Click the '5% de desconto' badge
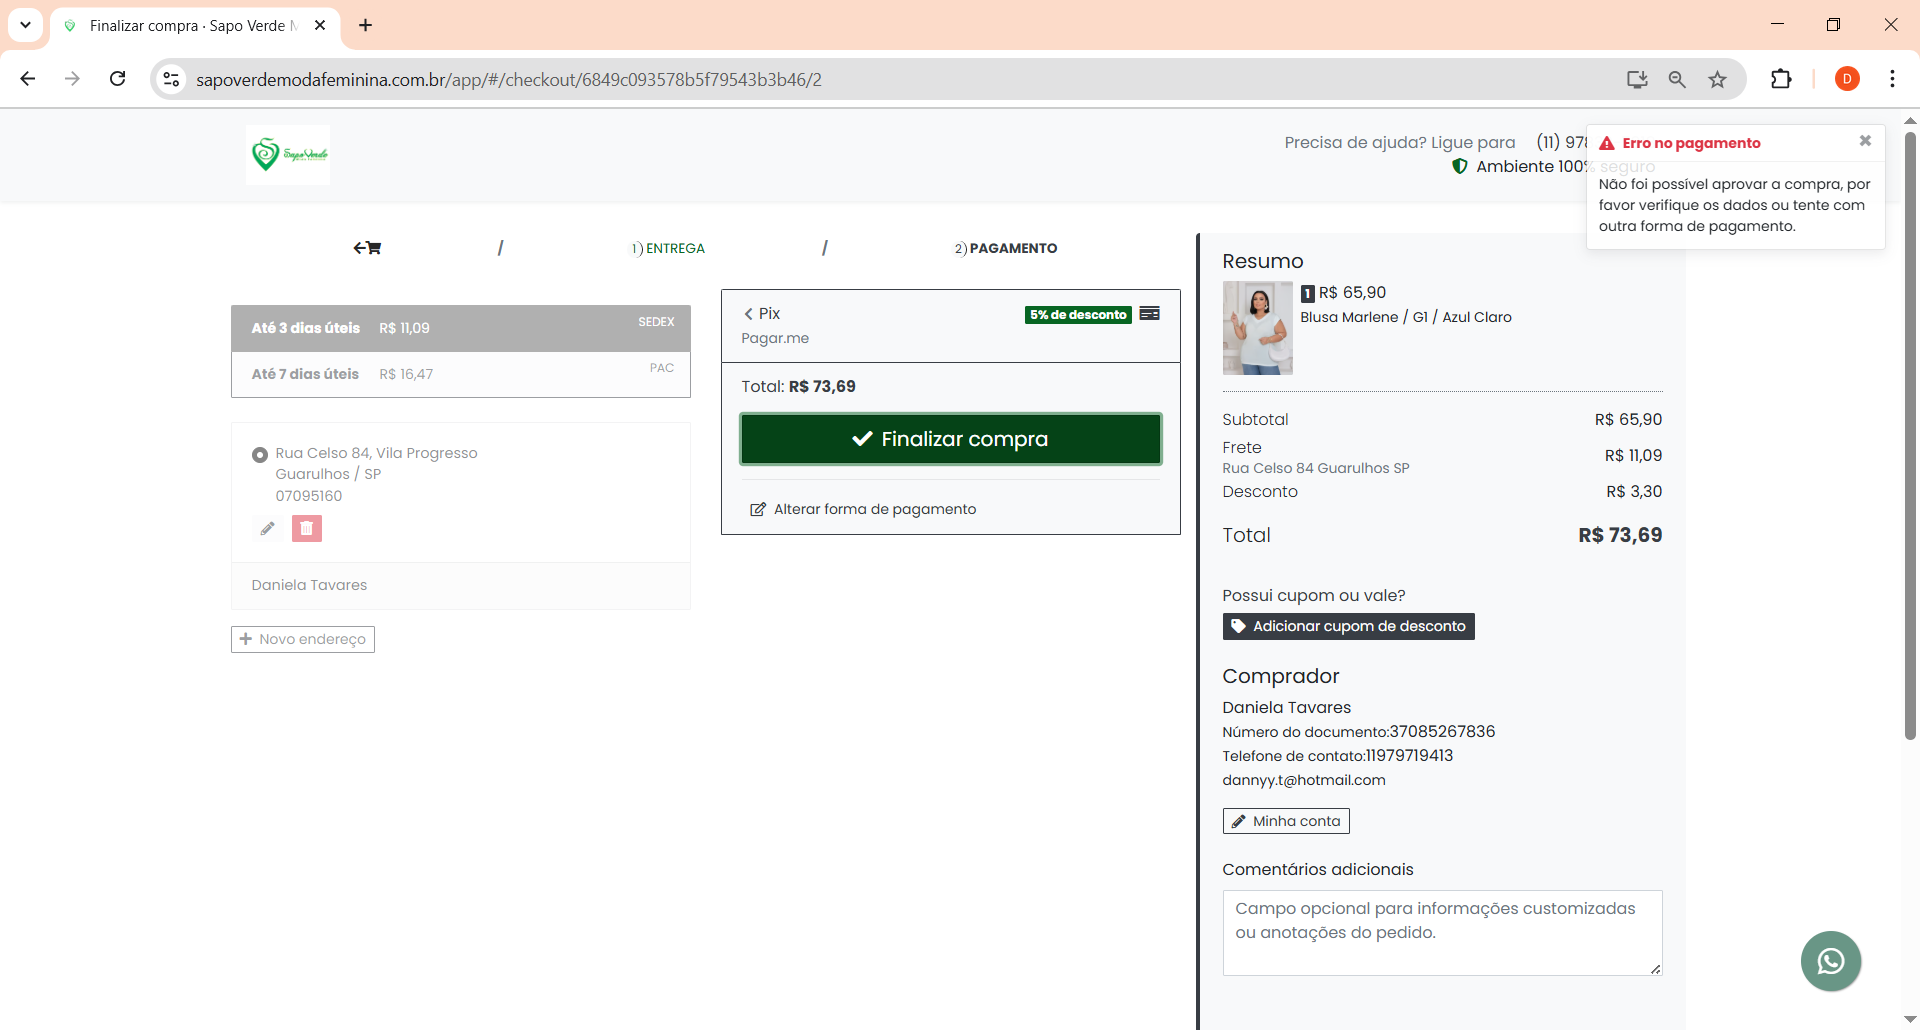The height and width of the screenshot is (1030, 1920). pyautogui.click(x=1078, y=314)
